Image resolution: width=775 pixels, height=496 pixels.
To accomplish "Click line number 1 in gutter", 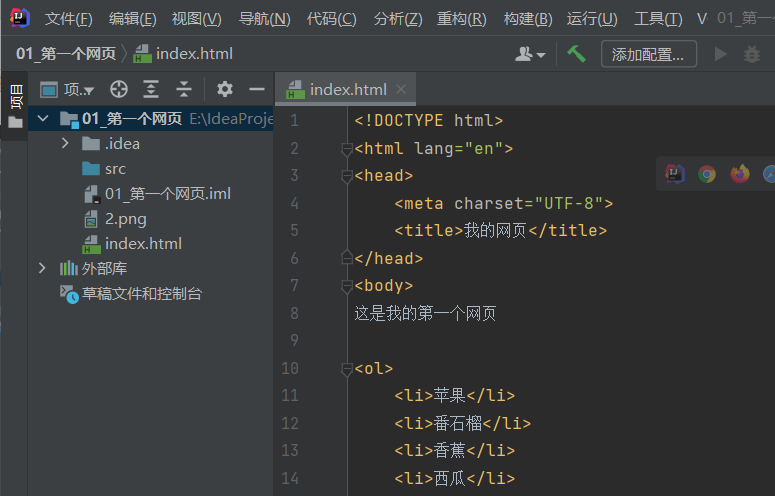I will click(294, 121).
